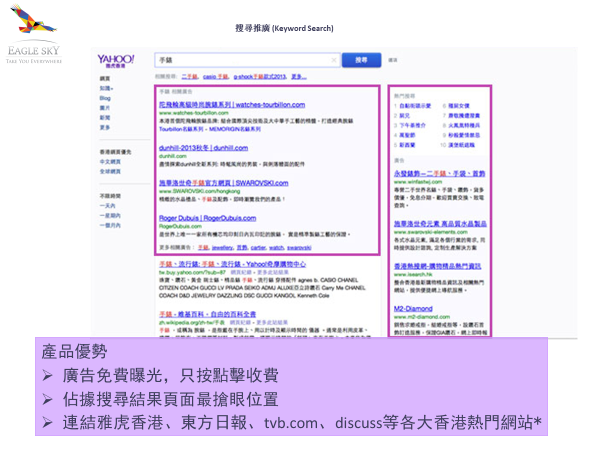Open the 手錶 - 維基百科 result link
This screenshot has width=600, height=450.
207,315
